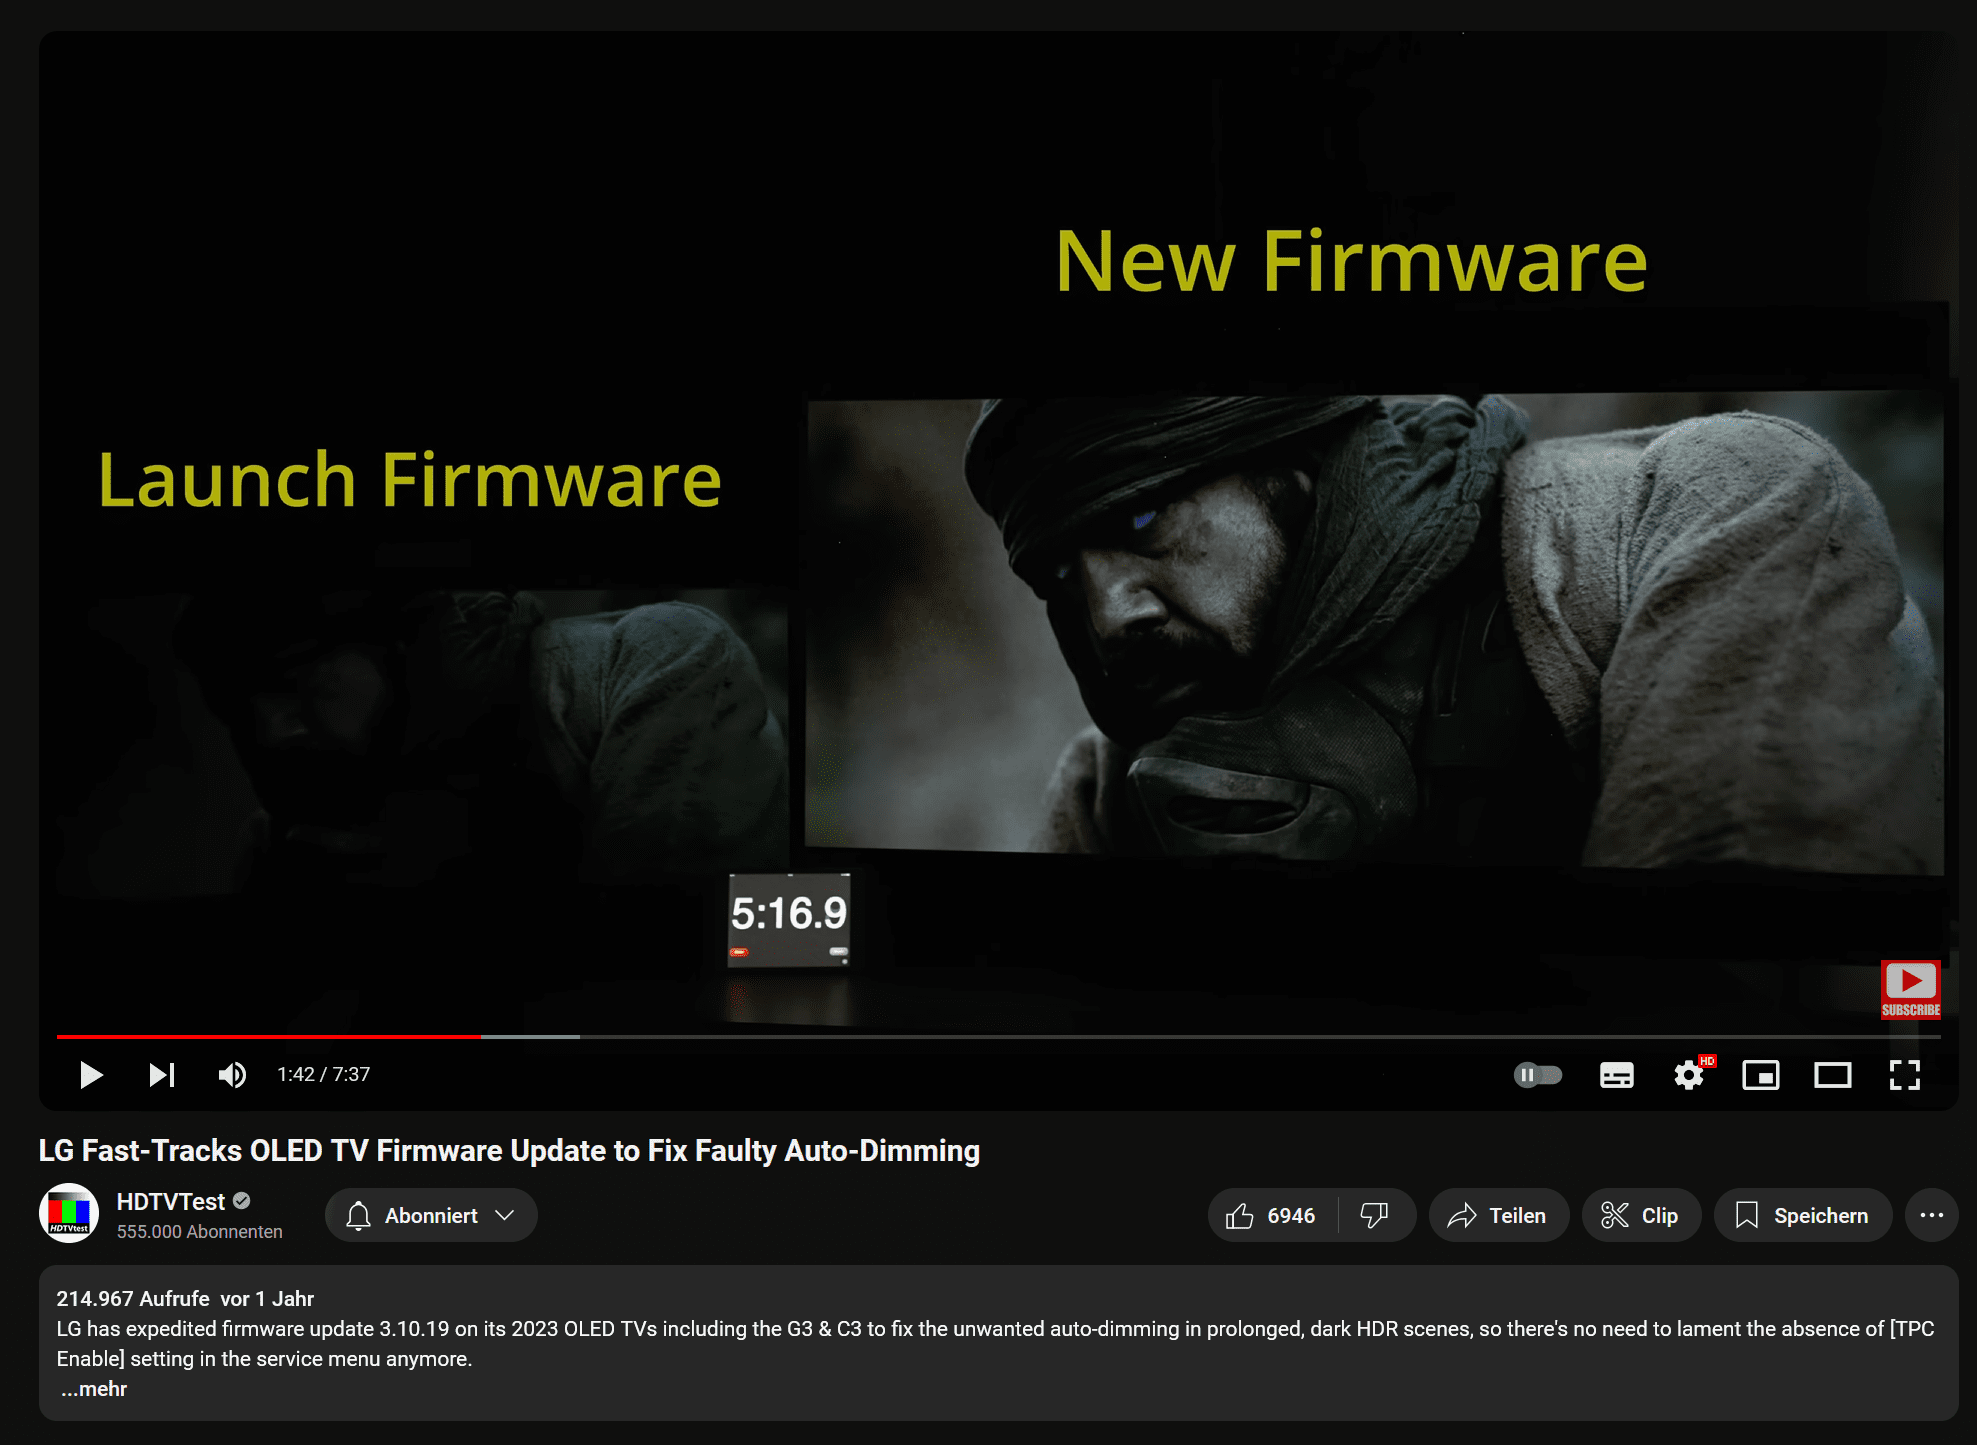Click the bell notification icon in Abonniert
Screen dimensions: 1977x1445
point(359,1215)
